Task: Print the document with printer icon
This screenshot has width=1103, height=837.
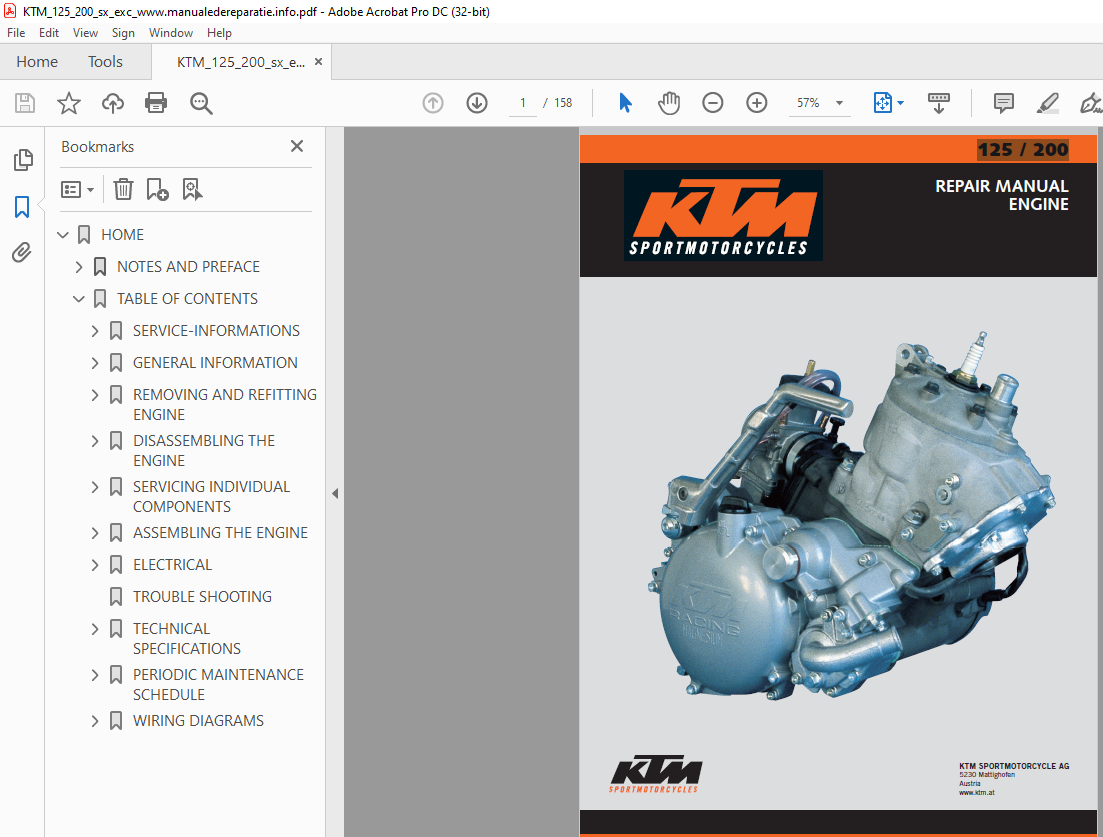Action: [x=155, y=103]
